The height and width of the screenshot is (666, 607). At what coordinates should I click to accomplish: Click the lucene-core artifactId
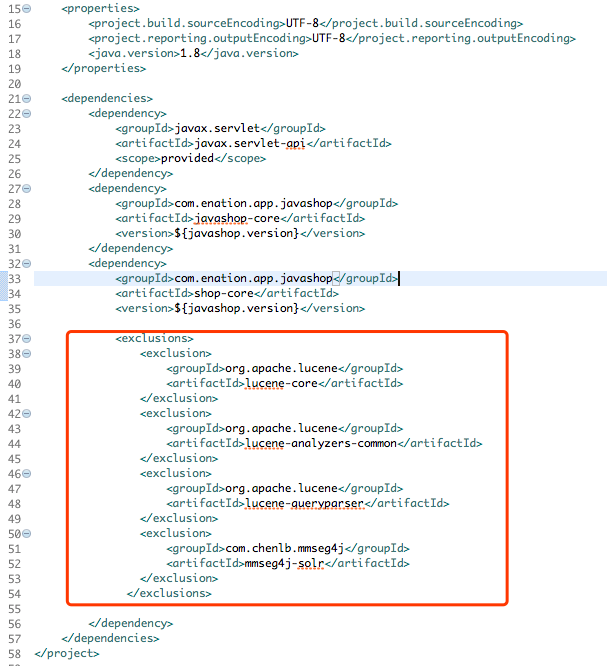tap(282, 384)
